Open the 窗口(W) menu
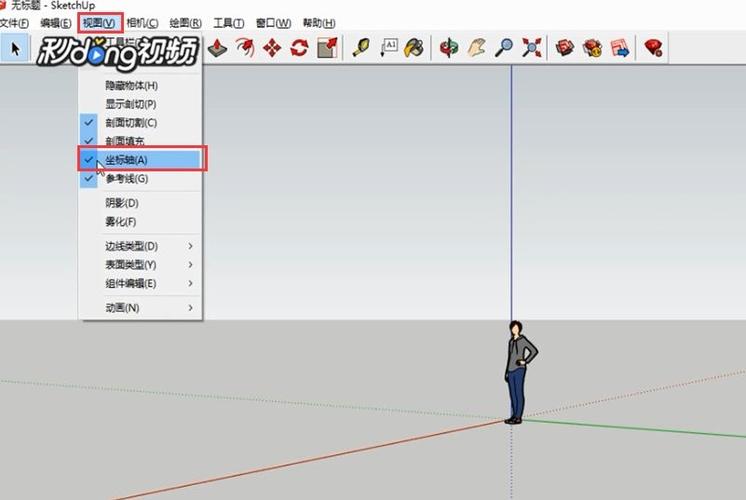 point(273,23)
